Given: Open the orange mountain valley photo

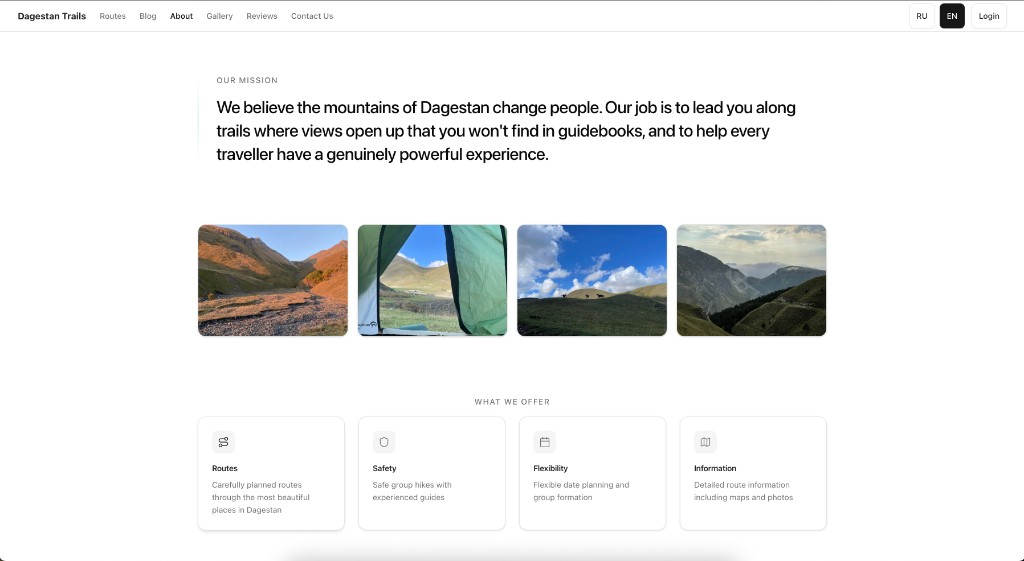Looking at the screenshot, I should [x=273, y=280].
